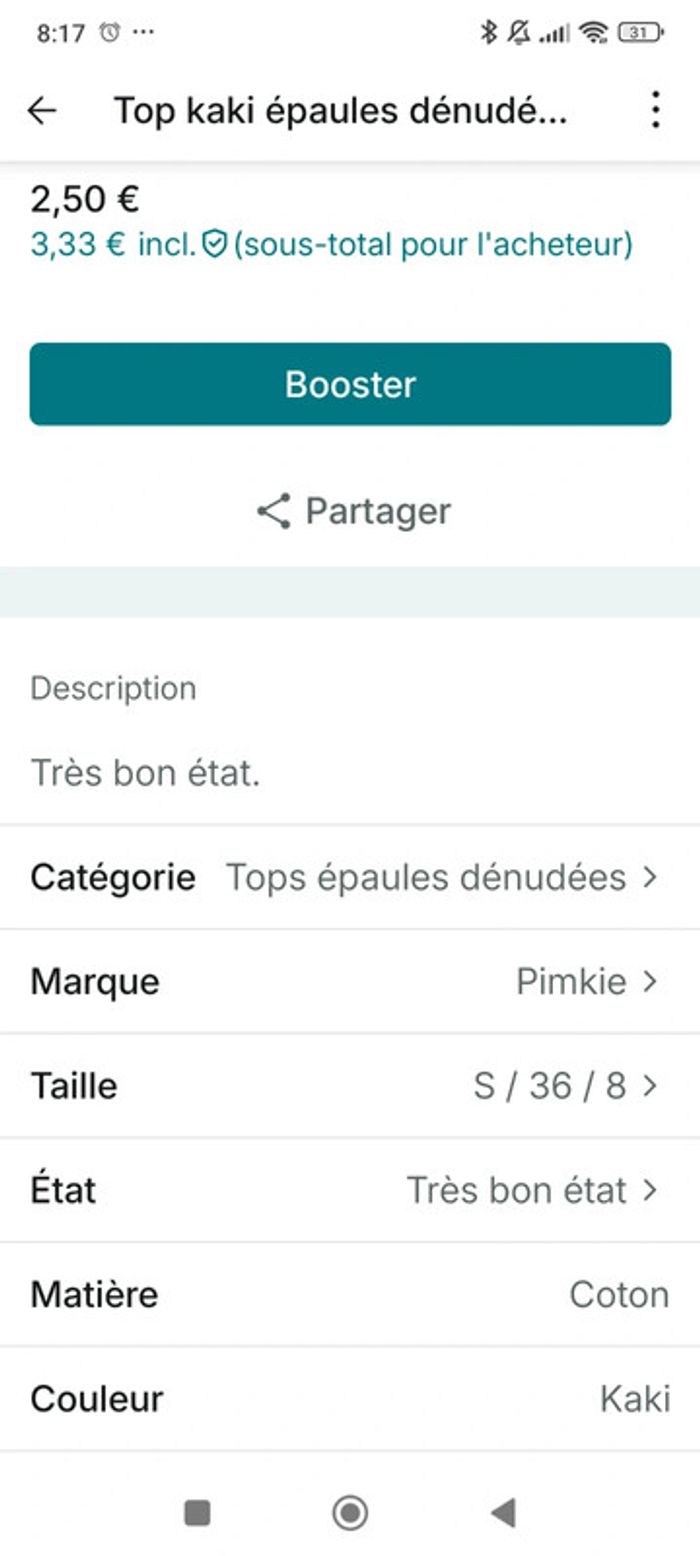Image resolution: width=700 pixels, height=1556 pixels.
Task: Open the Taille S / 36 / 8 chevron
Action: 650,1085
